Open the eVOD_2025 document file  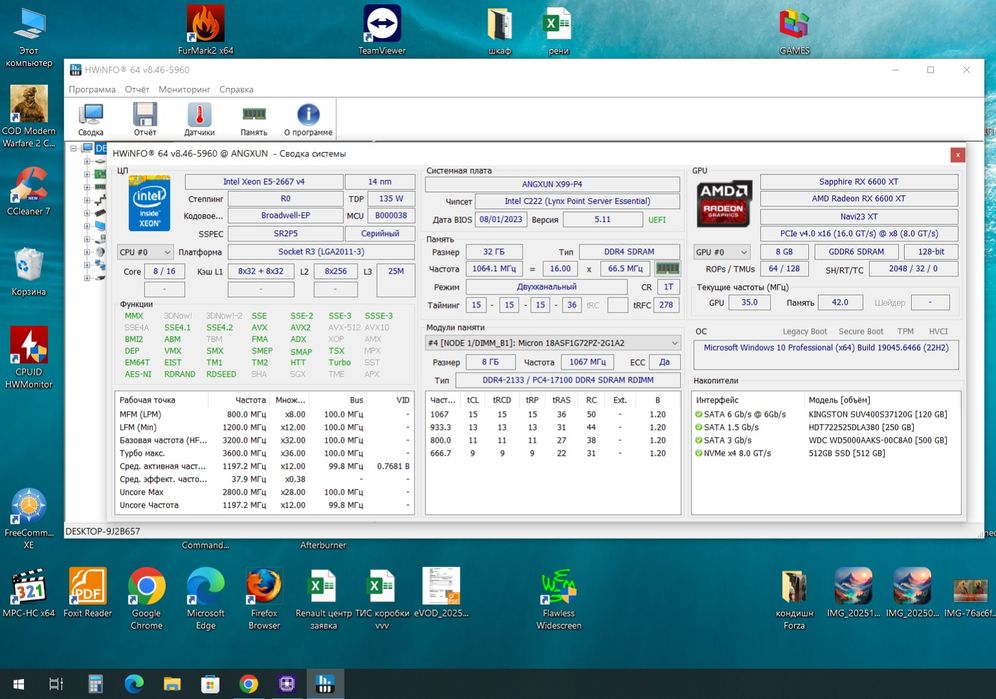point(441,593)
